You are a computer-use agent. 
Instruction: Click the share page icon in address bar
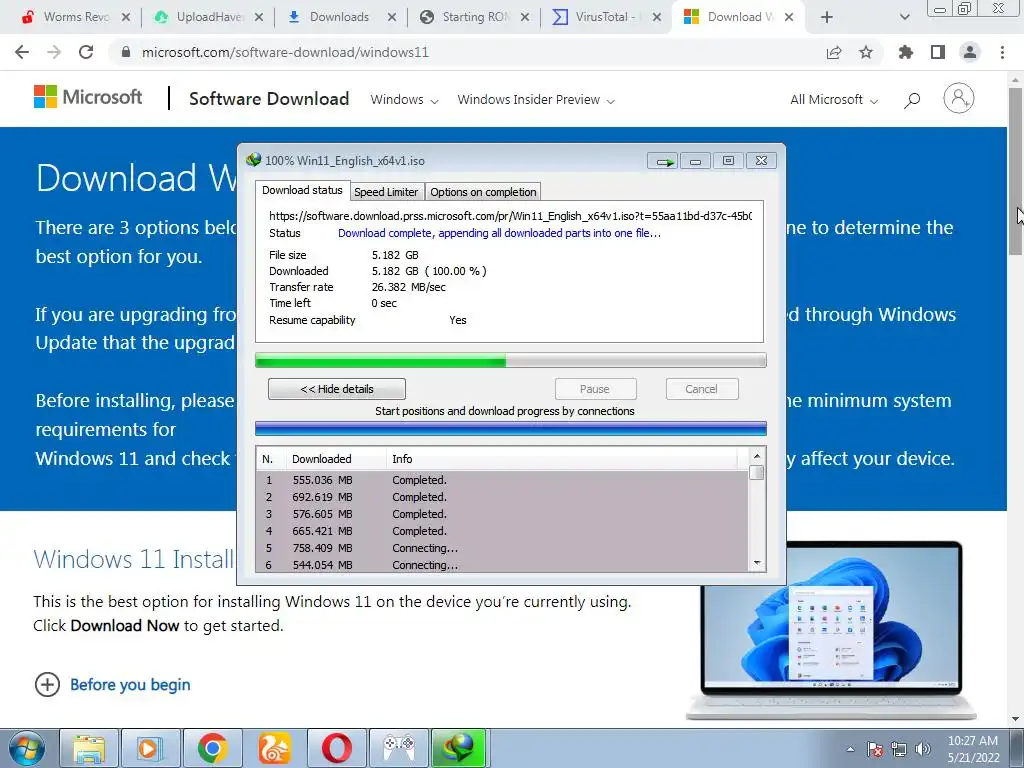pos(834,52)
